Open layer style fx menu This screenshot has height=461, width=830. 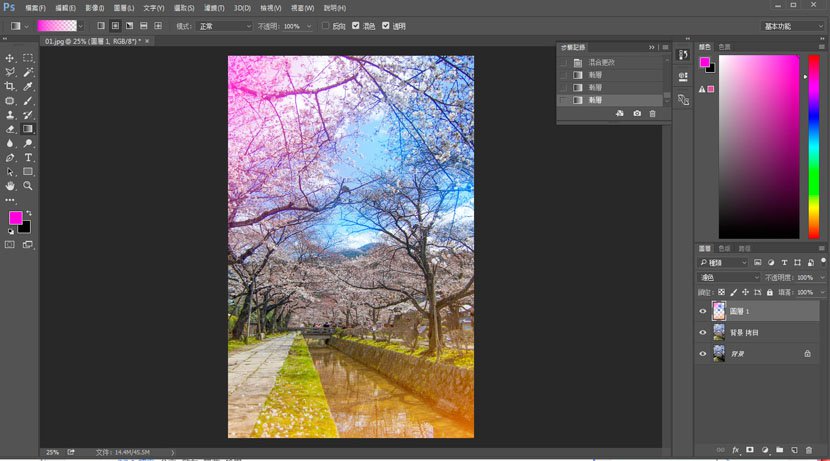click(x=735, y=450)
